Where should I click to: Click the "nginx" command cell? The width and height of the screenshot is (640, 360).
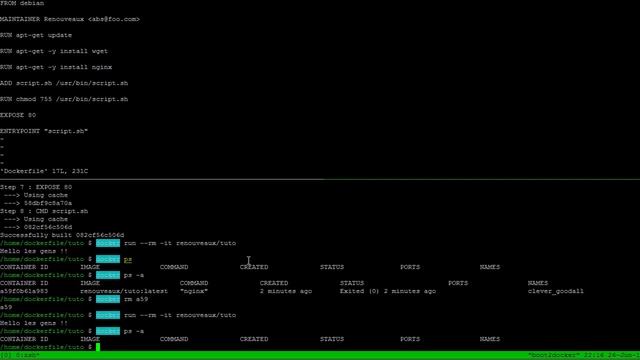194,291
